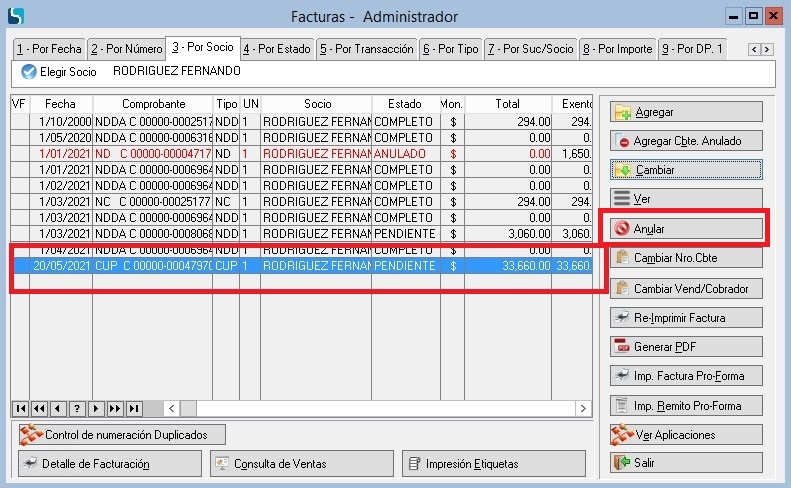Select the ANULADO invoice row dated 1/01/2021

pos(300,154)
